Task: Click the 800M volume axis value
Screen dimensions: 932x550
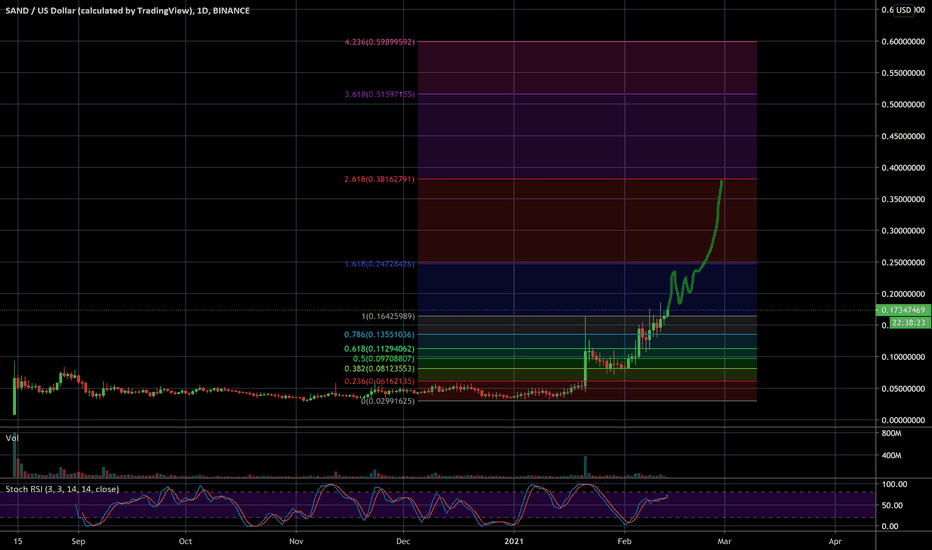Action: [891, 433]
